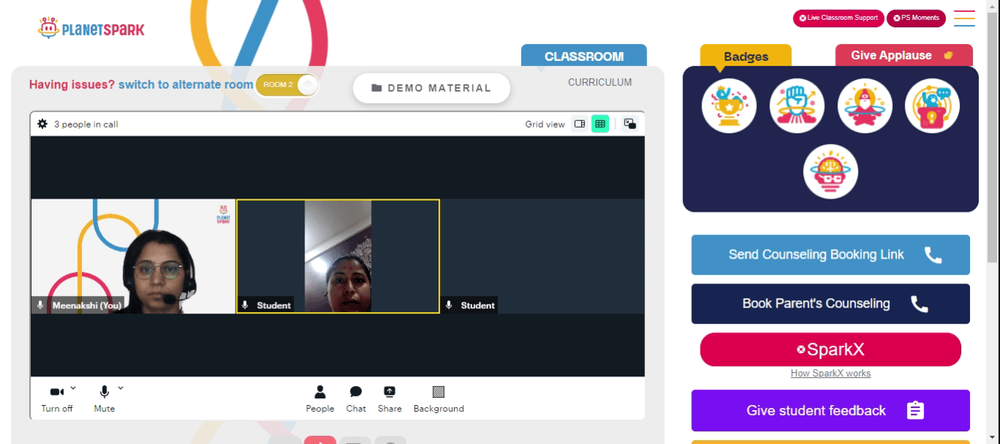This screenshot has width=1000, height=444.
Task: Start screen Share
Action: 389,399
